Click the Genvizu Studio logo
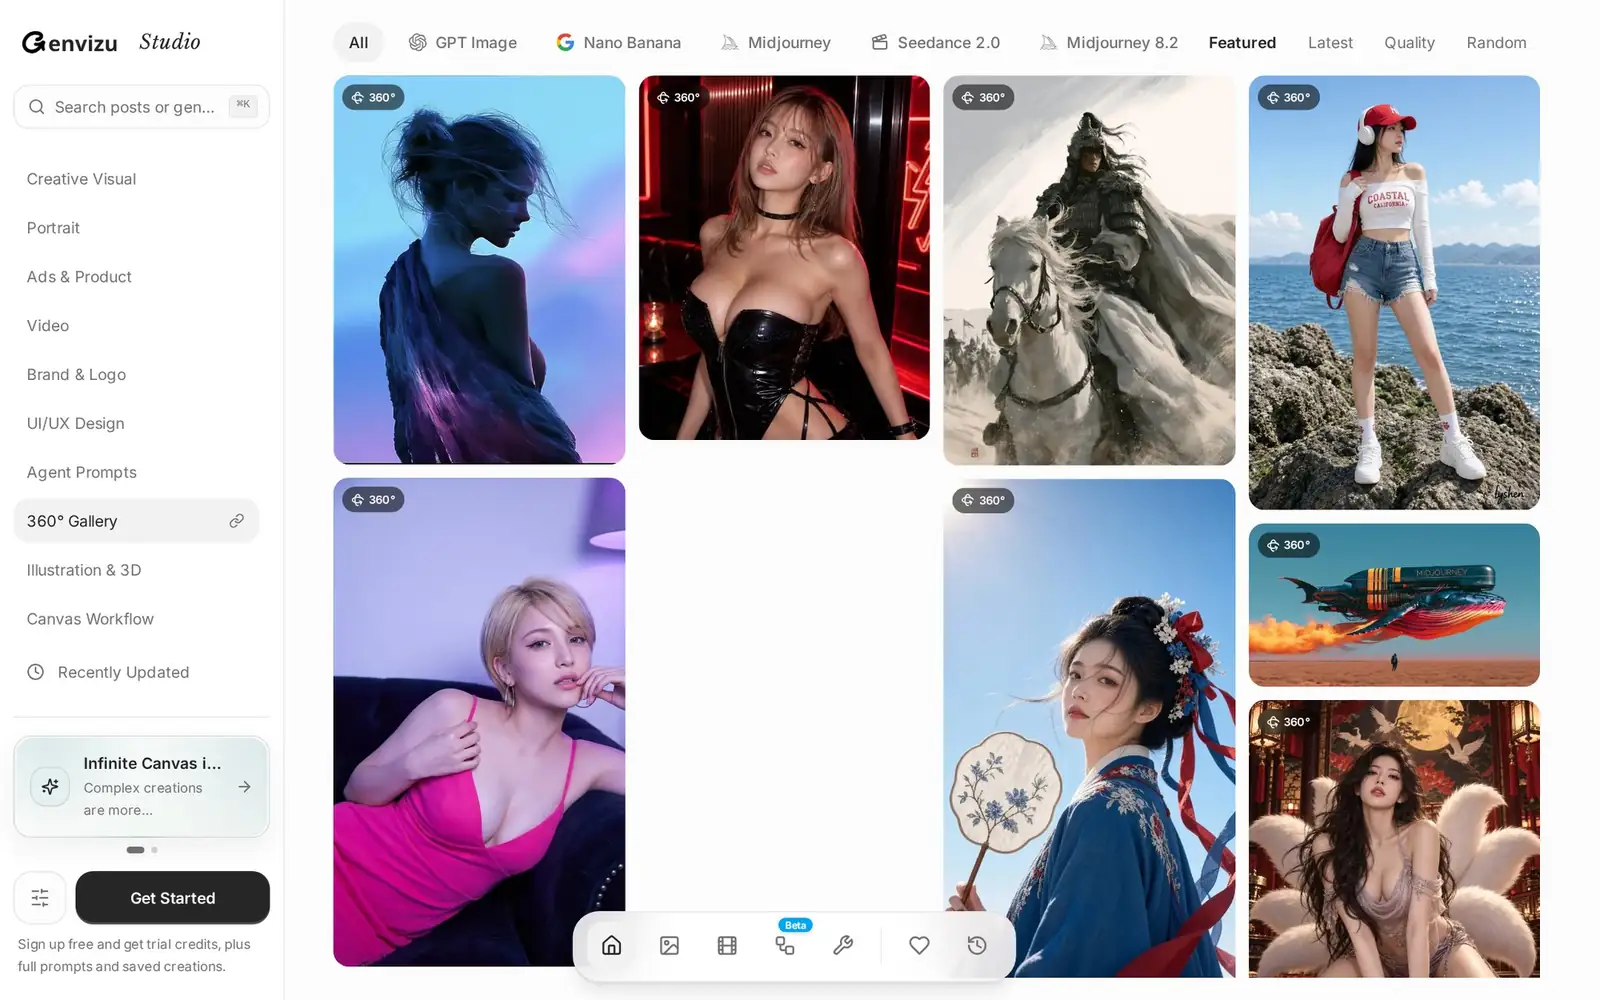1600x1000 pixels. pyautogui.click(x=111, y=42)
